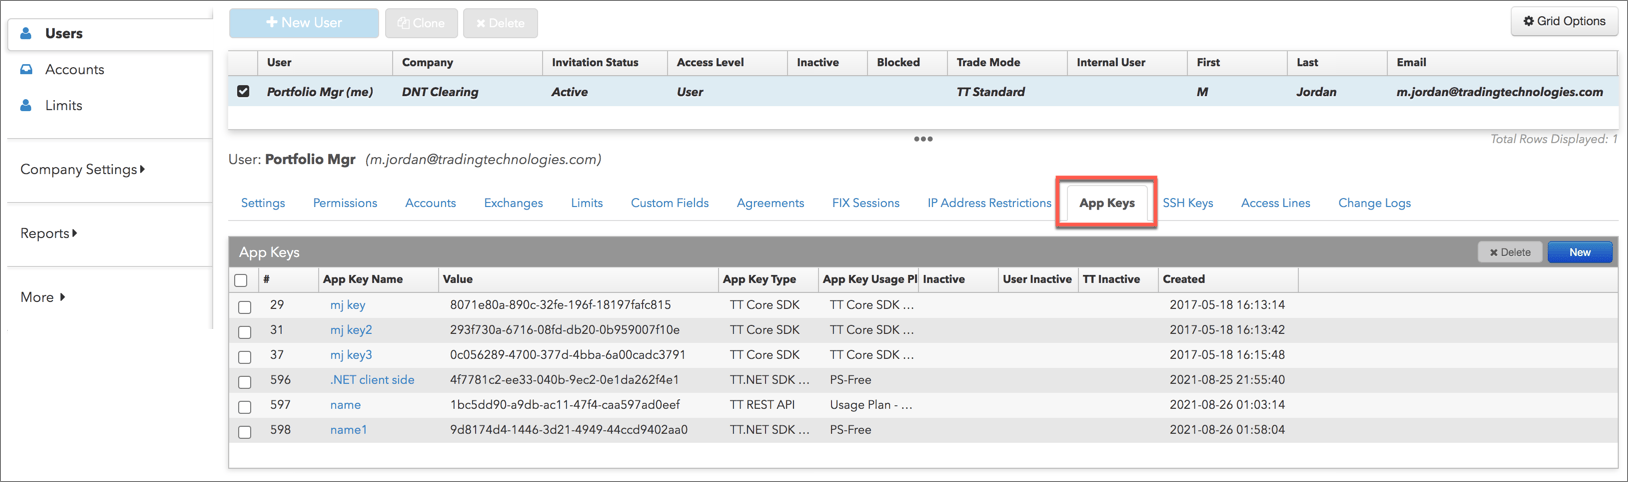Check the box for app key 596
The image size is (1628, 482).
point(245,381)
